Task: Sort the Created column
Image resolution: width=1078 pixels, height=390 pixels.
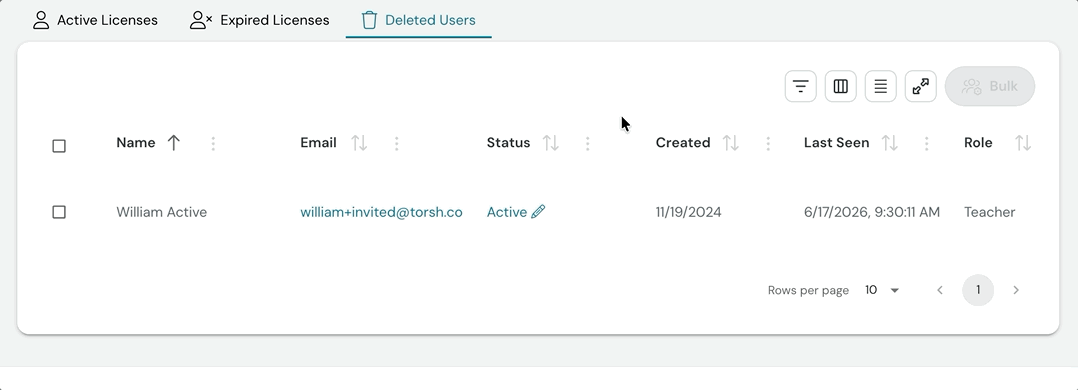Action: pos(731,142)
